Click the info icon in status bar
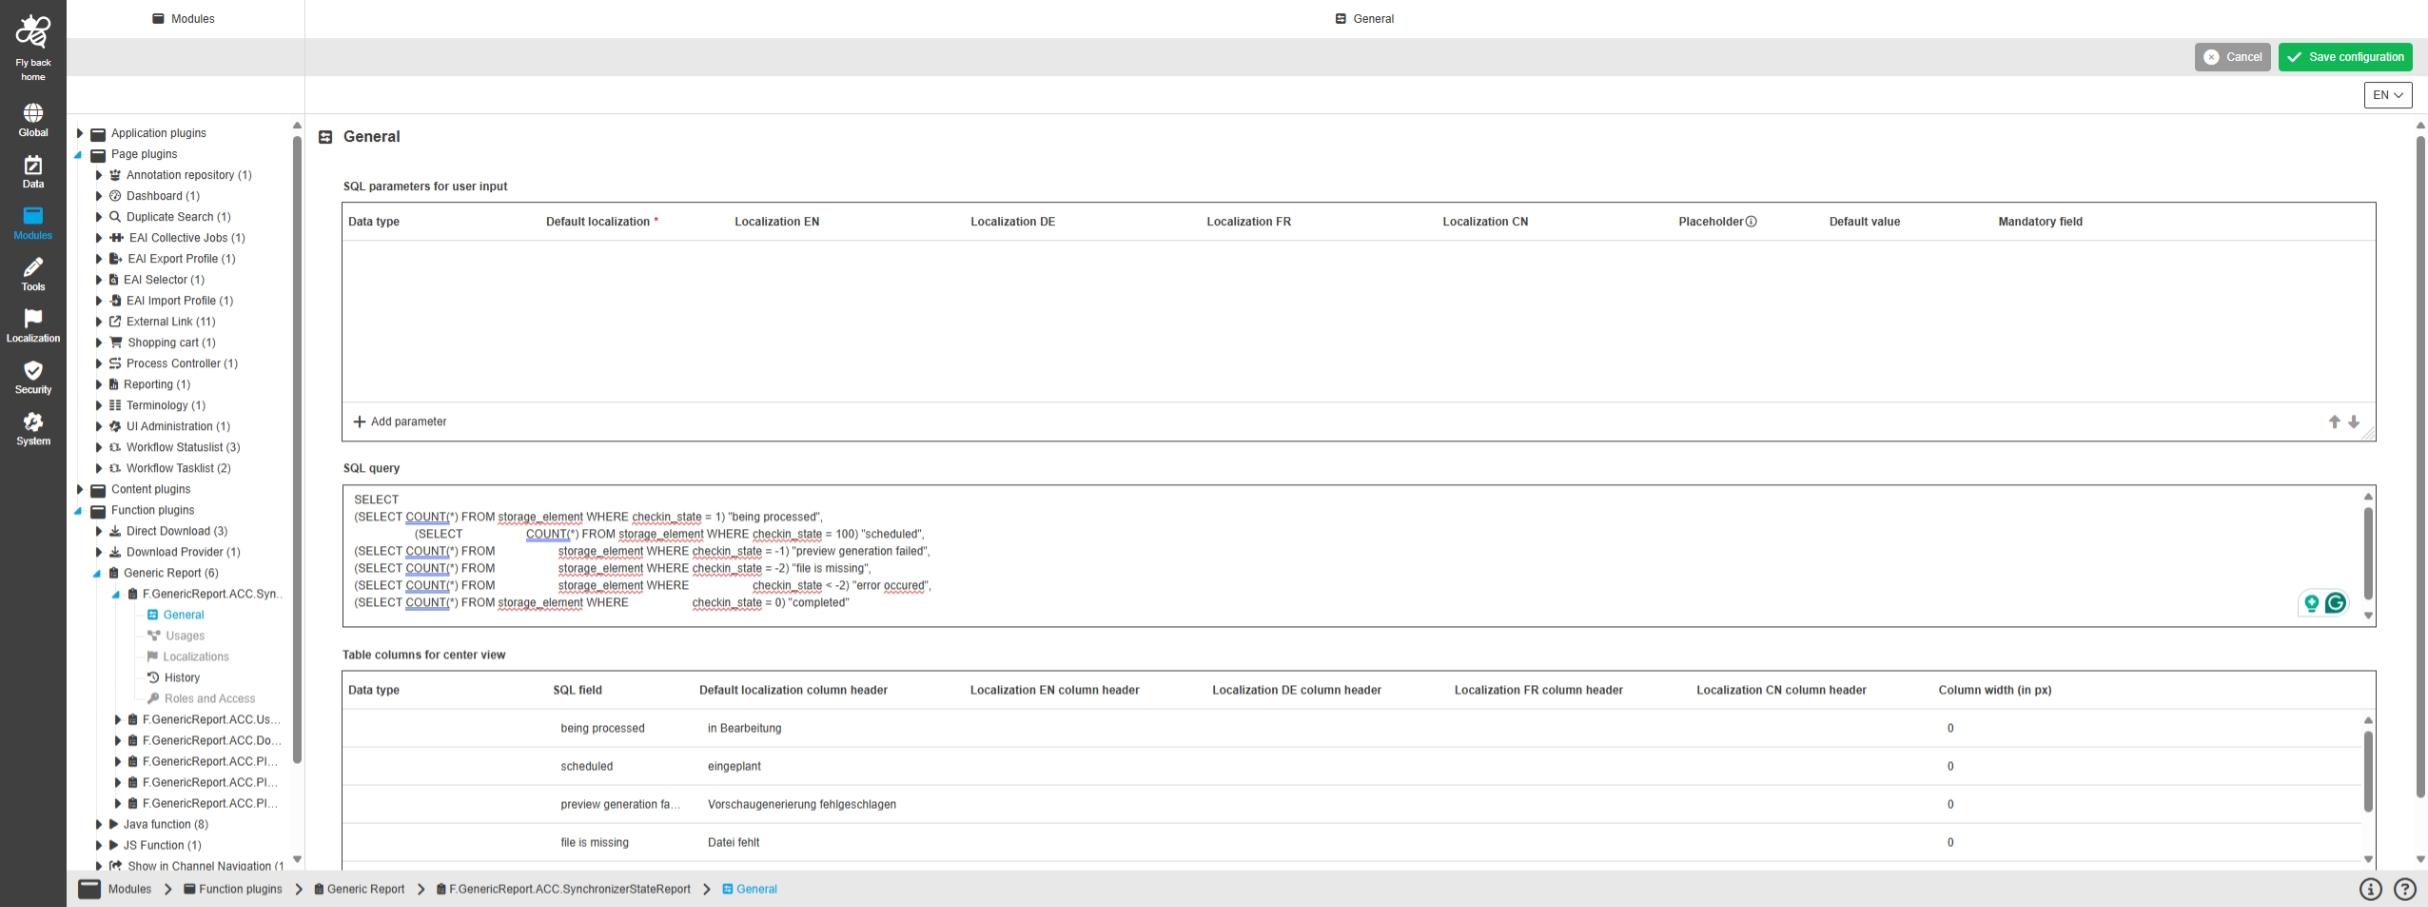The width and height of the screenshot is (2428, 907). (2370, 889)
